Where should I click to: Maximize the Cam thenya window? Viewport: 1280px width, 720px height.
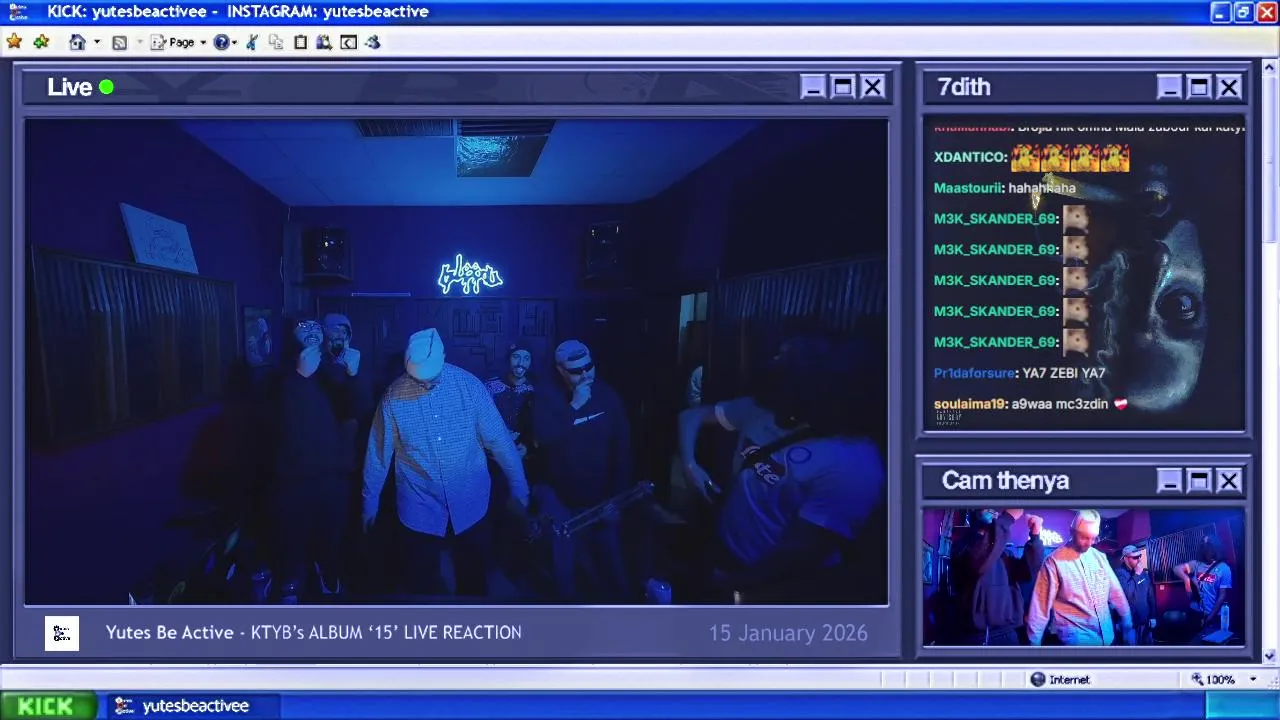click(1199, 481)
